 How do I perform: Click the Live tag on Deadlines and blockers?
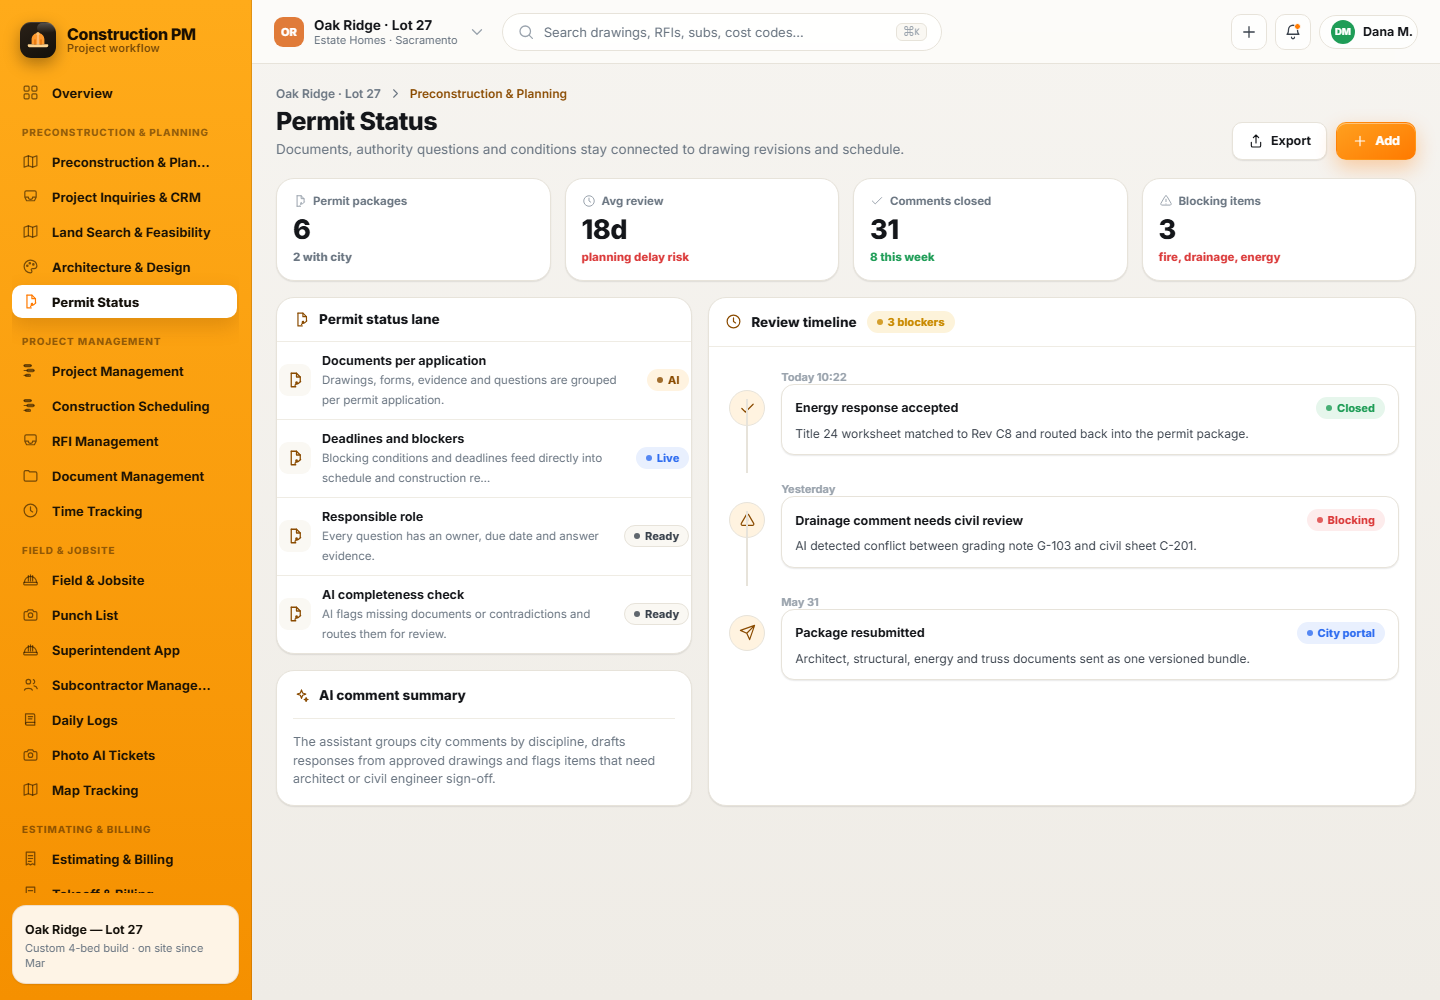coord(662,458)
